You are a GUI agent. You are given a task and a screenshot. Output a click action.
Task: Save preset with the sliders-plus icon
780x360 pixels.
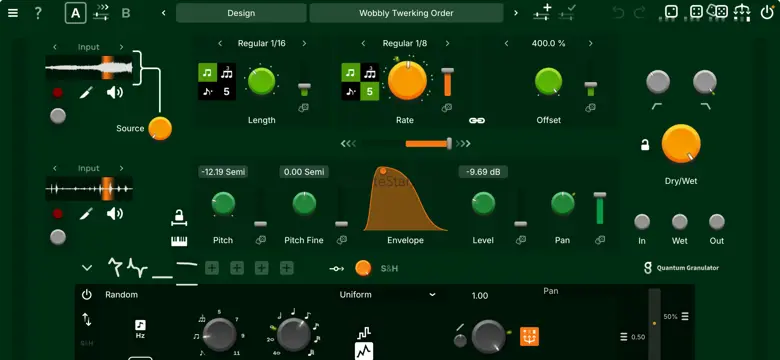click(x=542, y=12)
